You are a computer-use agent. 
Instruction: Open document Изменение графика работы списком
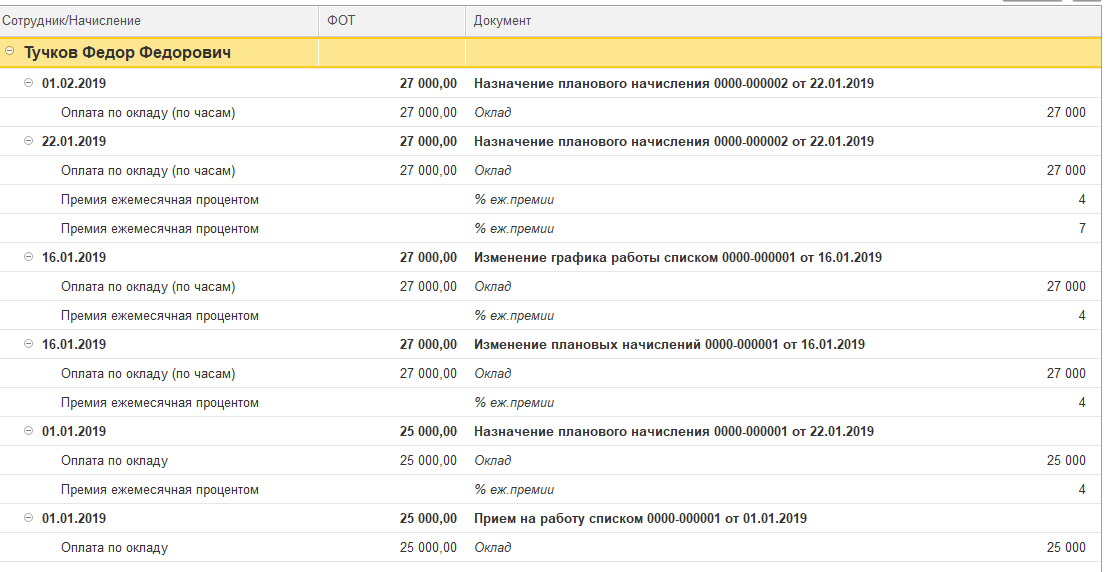pyautogui.click(x=677, y=258)
